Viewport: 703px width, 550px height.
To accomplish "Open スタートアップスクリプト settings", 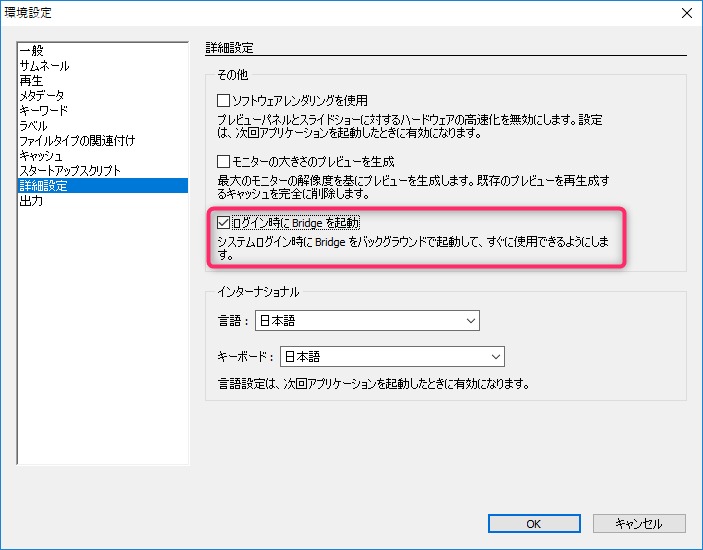I will click(x=69, y=171).
